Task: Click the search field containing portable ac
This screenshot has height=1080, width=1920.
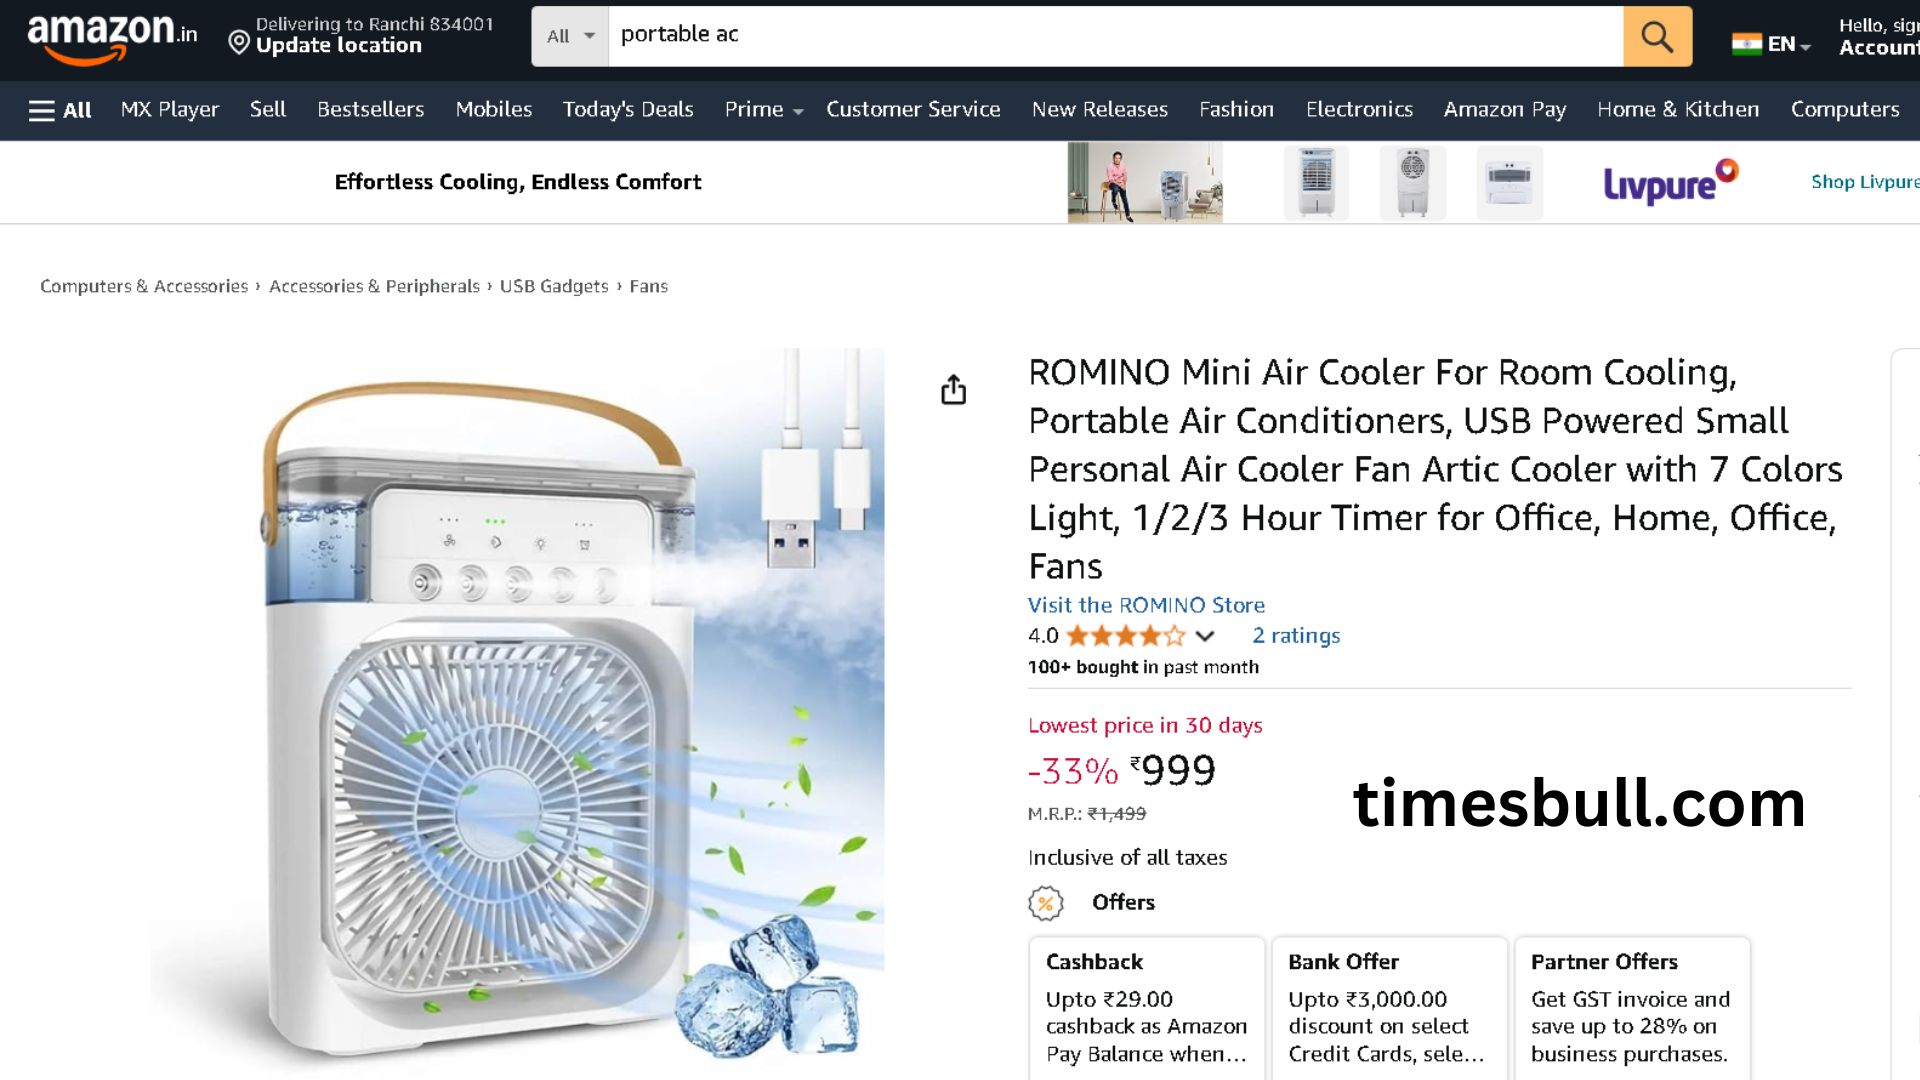Action: [x=1114, y=36]
